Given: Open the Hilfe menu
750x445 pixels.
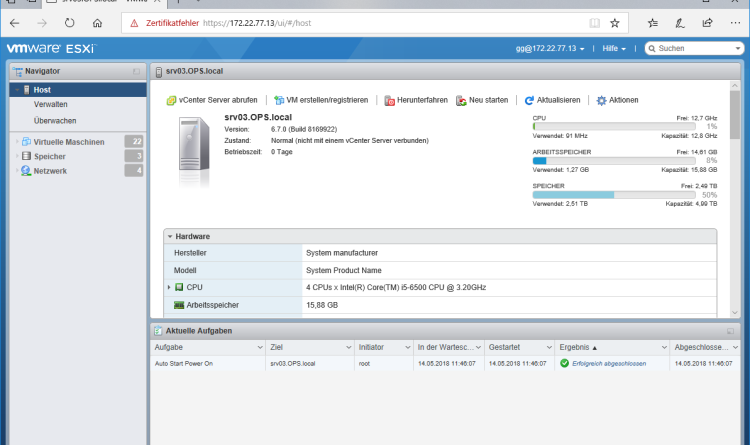Looking at the screenshot, I should point(614,48).
